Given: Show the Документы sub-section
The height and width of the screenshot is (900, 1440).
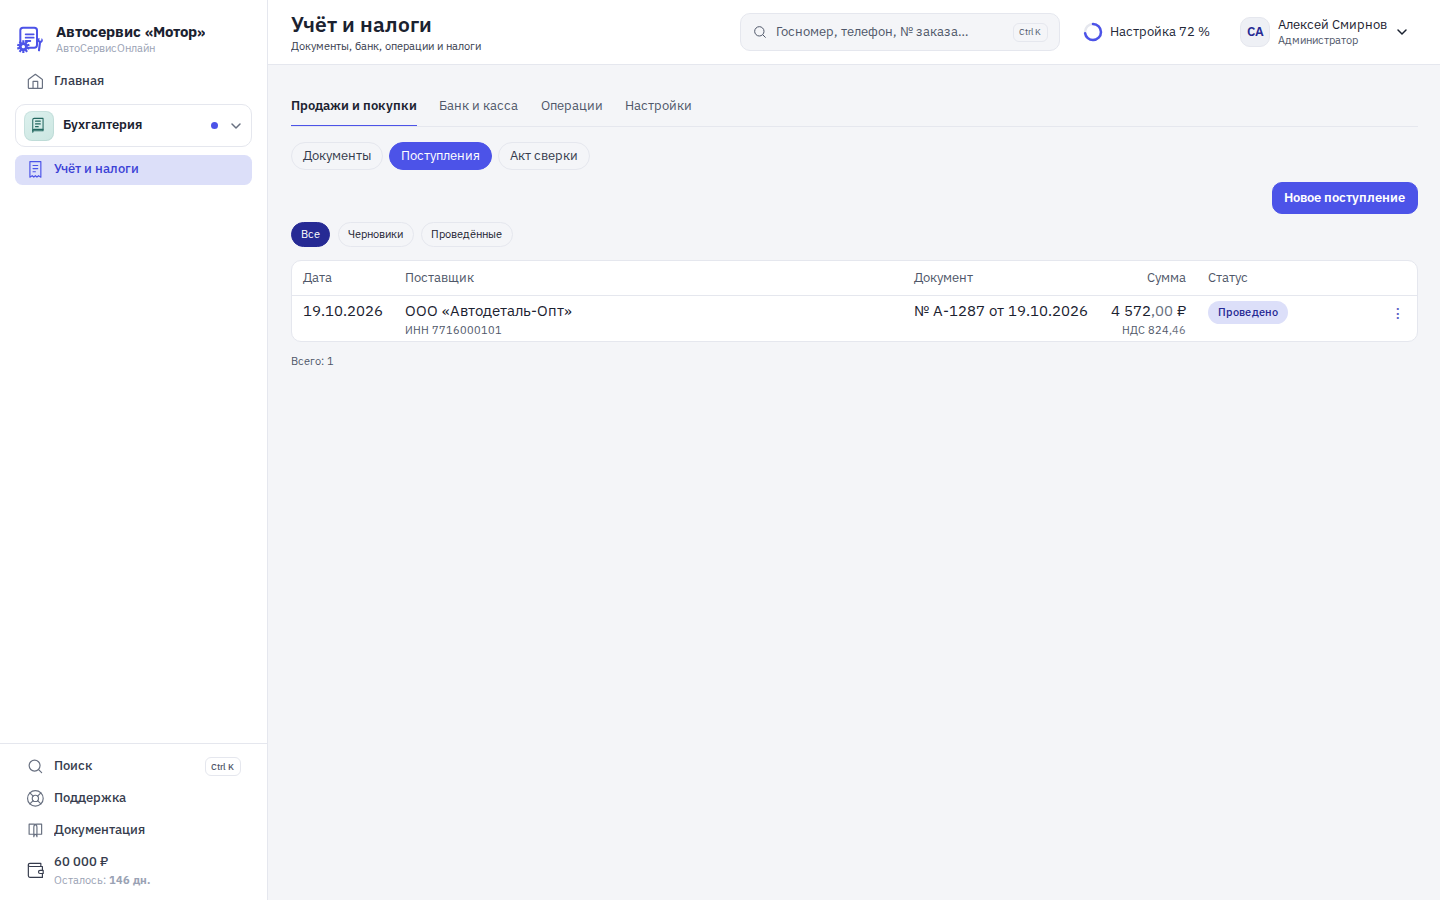Looking at the screenshot, I should pos(337,156).
